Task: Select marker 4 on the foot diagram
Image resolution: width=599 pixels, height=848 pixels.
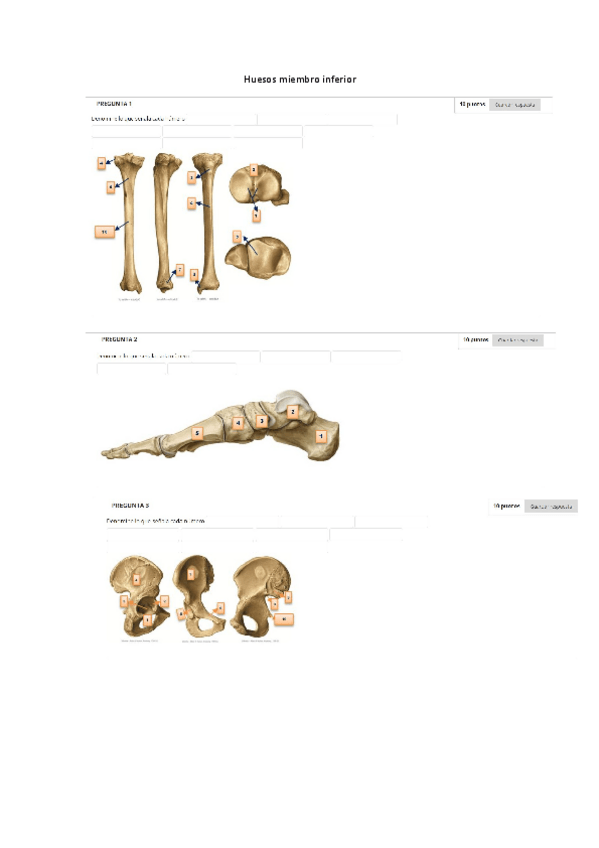Action: click(238, 423)
